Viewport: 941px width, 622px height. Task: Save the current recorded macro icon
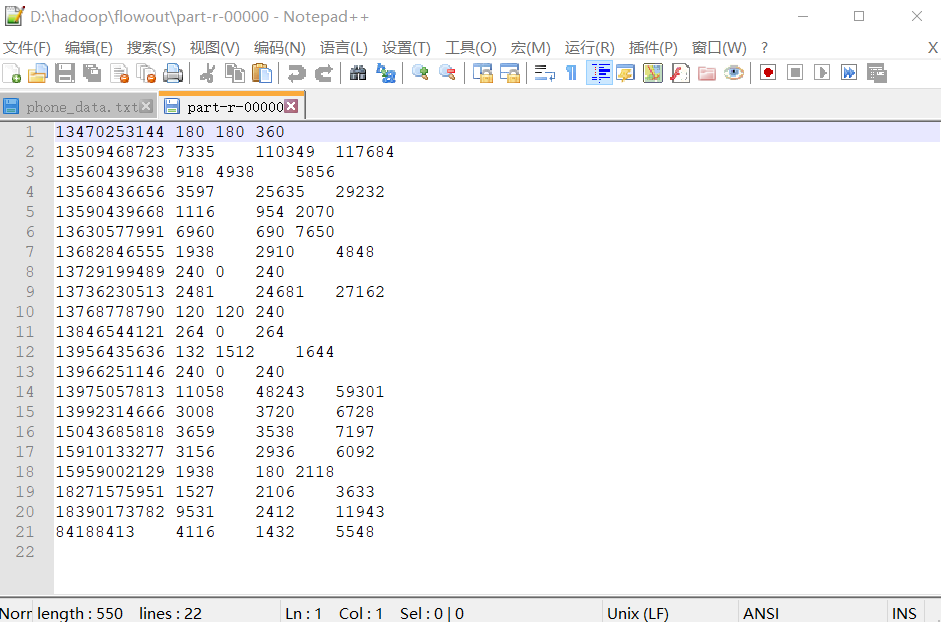[x=877, y=73]
